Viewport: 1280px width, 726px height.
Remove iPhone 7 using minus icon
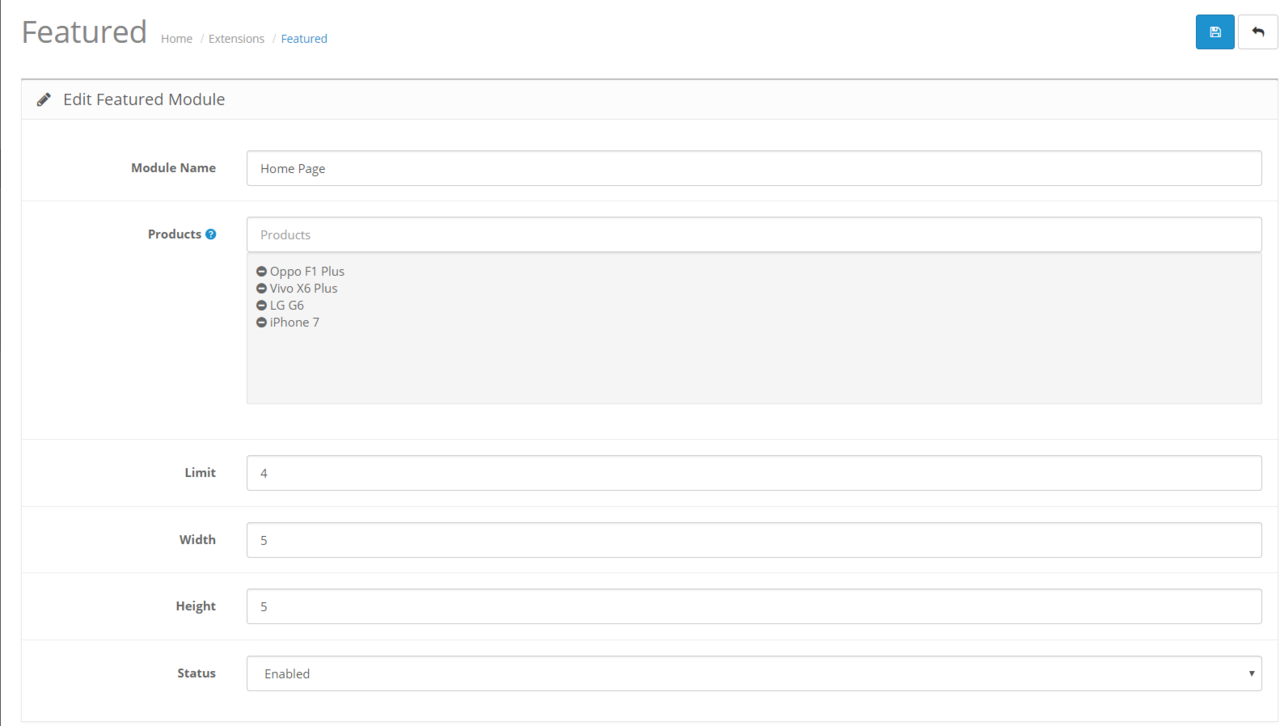(x=262, y=323)
